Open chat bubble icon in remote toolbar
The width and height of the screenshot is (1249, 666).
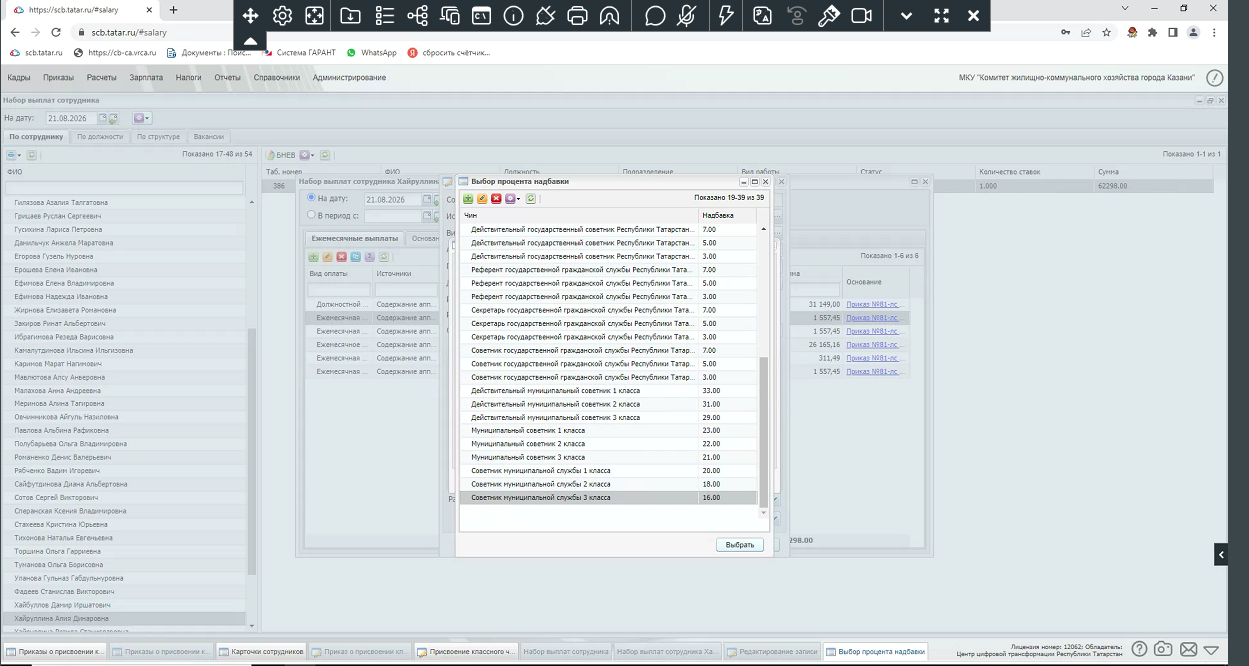[655, 16]
